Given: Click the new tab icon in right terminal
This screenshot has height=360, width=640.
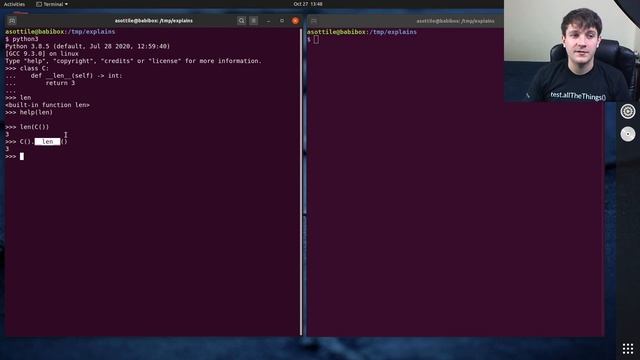Looking at the screenshot, I should click(313, 21).
